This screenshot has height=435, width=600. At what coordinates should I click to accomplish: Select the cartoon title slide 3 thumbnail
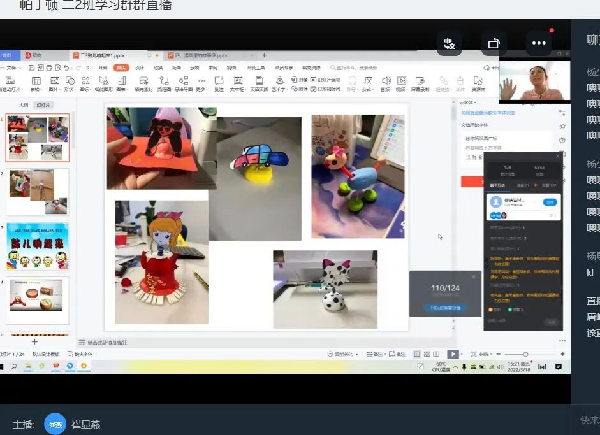[38, 247]
